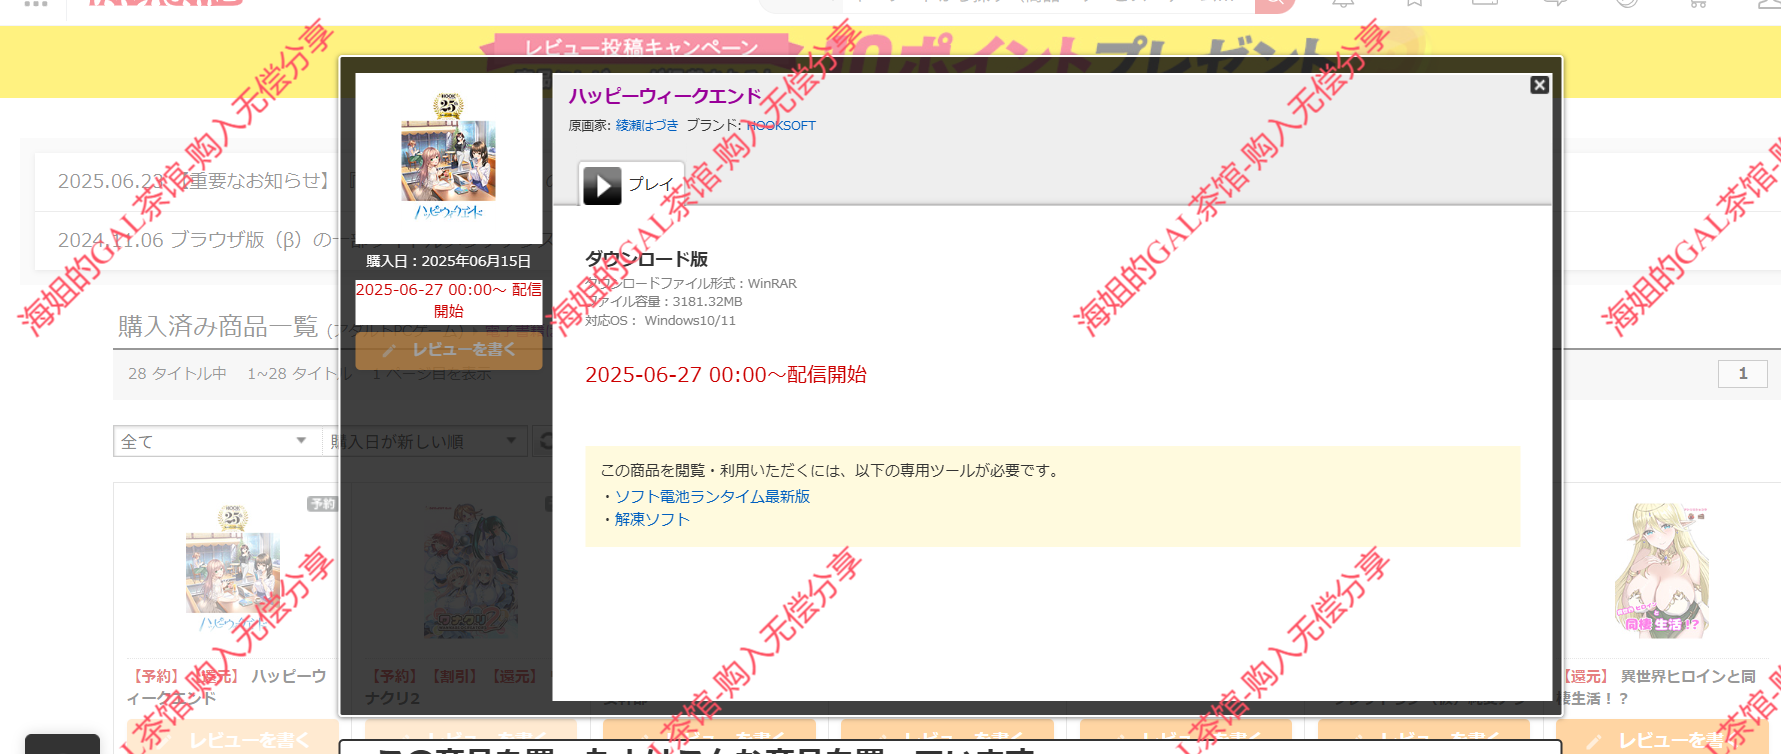Open the HOOKSOFT brand link
The height and width of the screenshot is (754, 1781).
tap(781, 125)
